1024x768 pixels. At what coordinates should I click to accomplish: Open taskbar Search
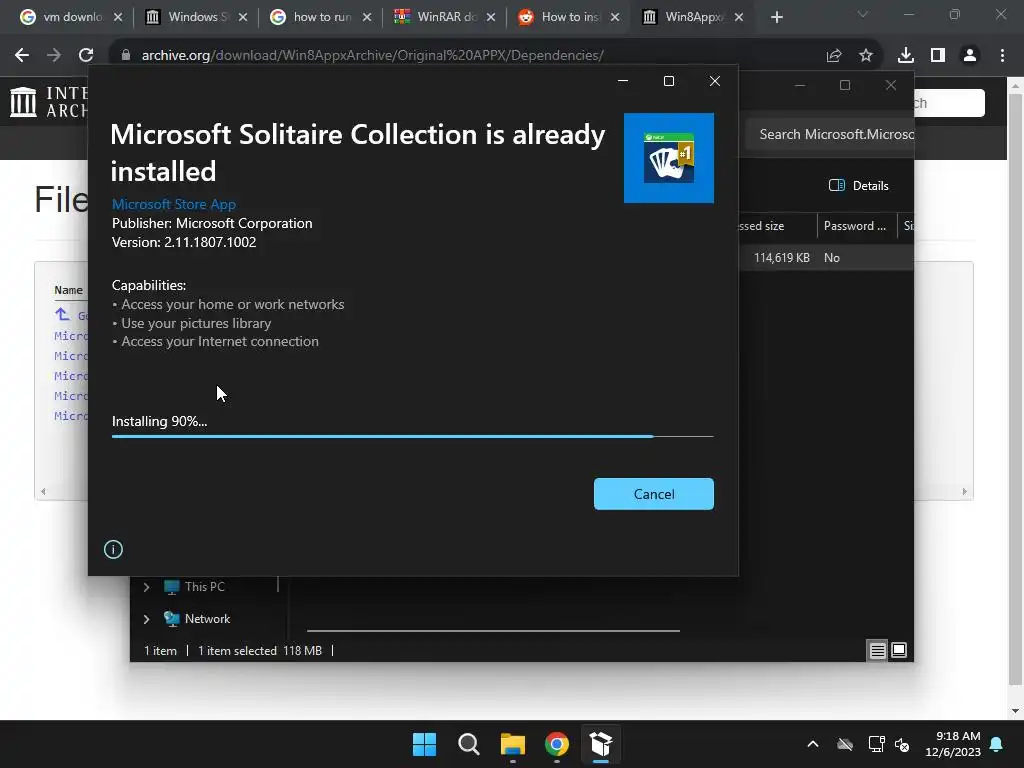468,744
